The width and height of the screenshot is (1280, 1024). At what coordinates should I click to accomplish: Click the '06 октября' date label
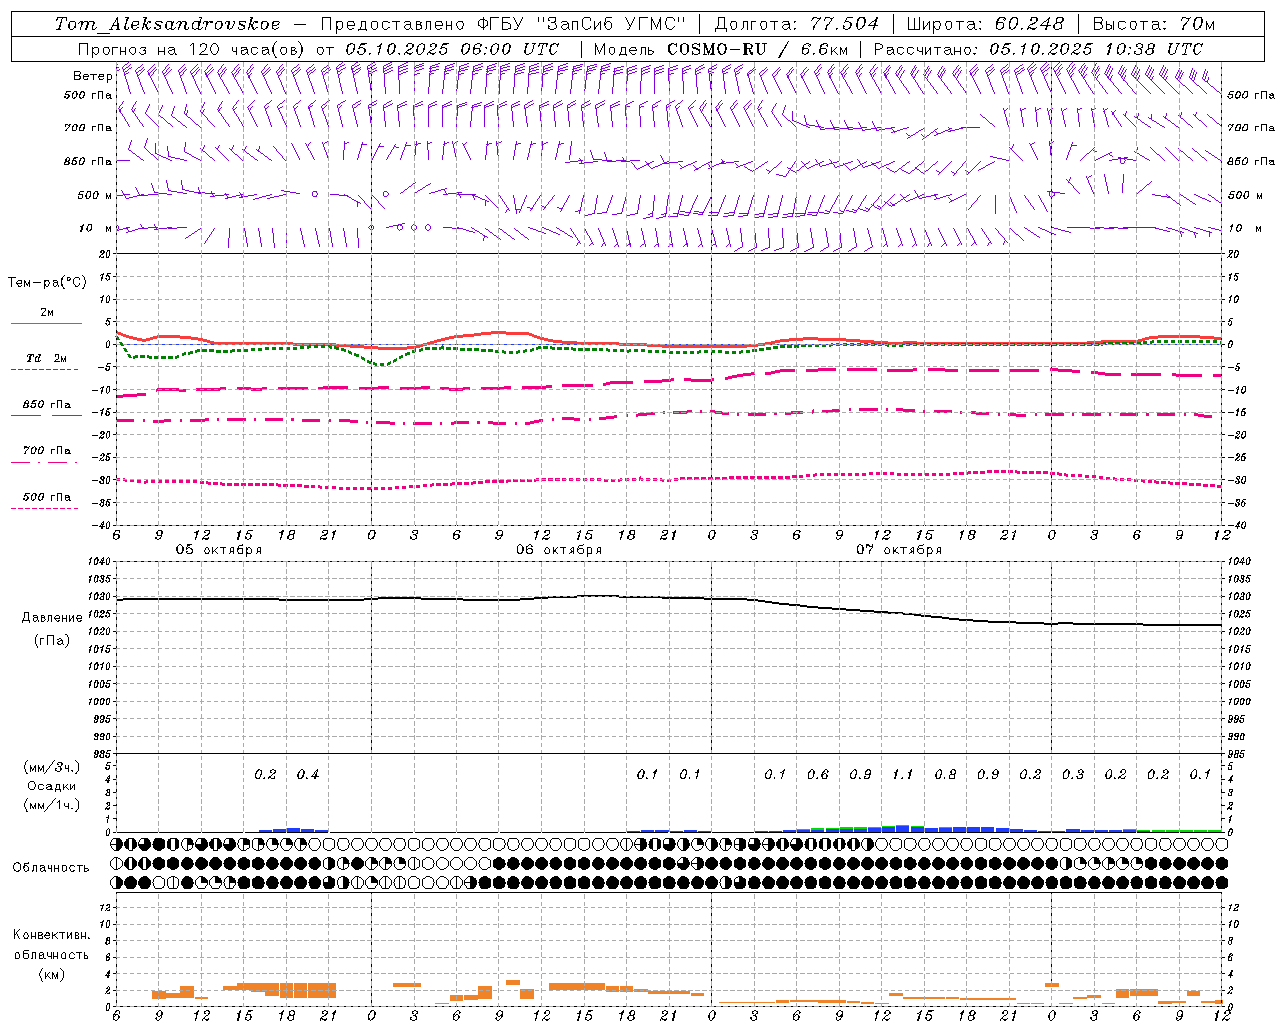coord(559,549)
